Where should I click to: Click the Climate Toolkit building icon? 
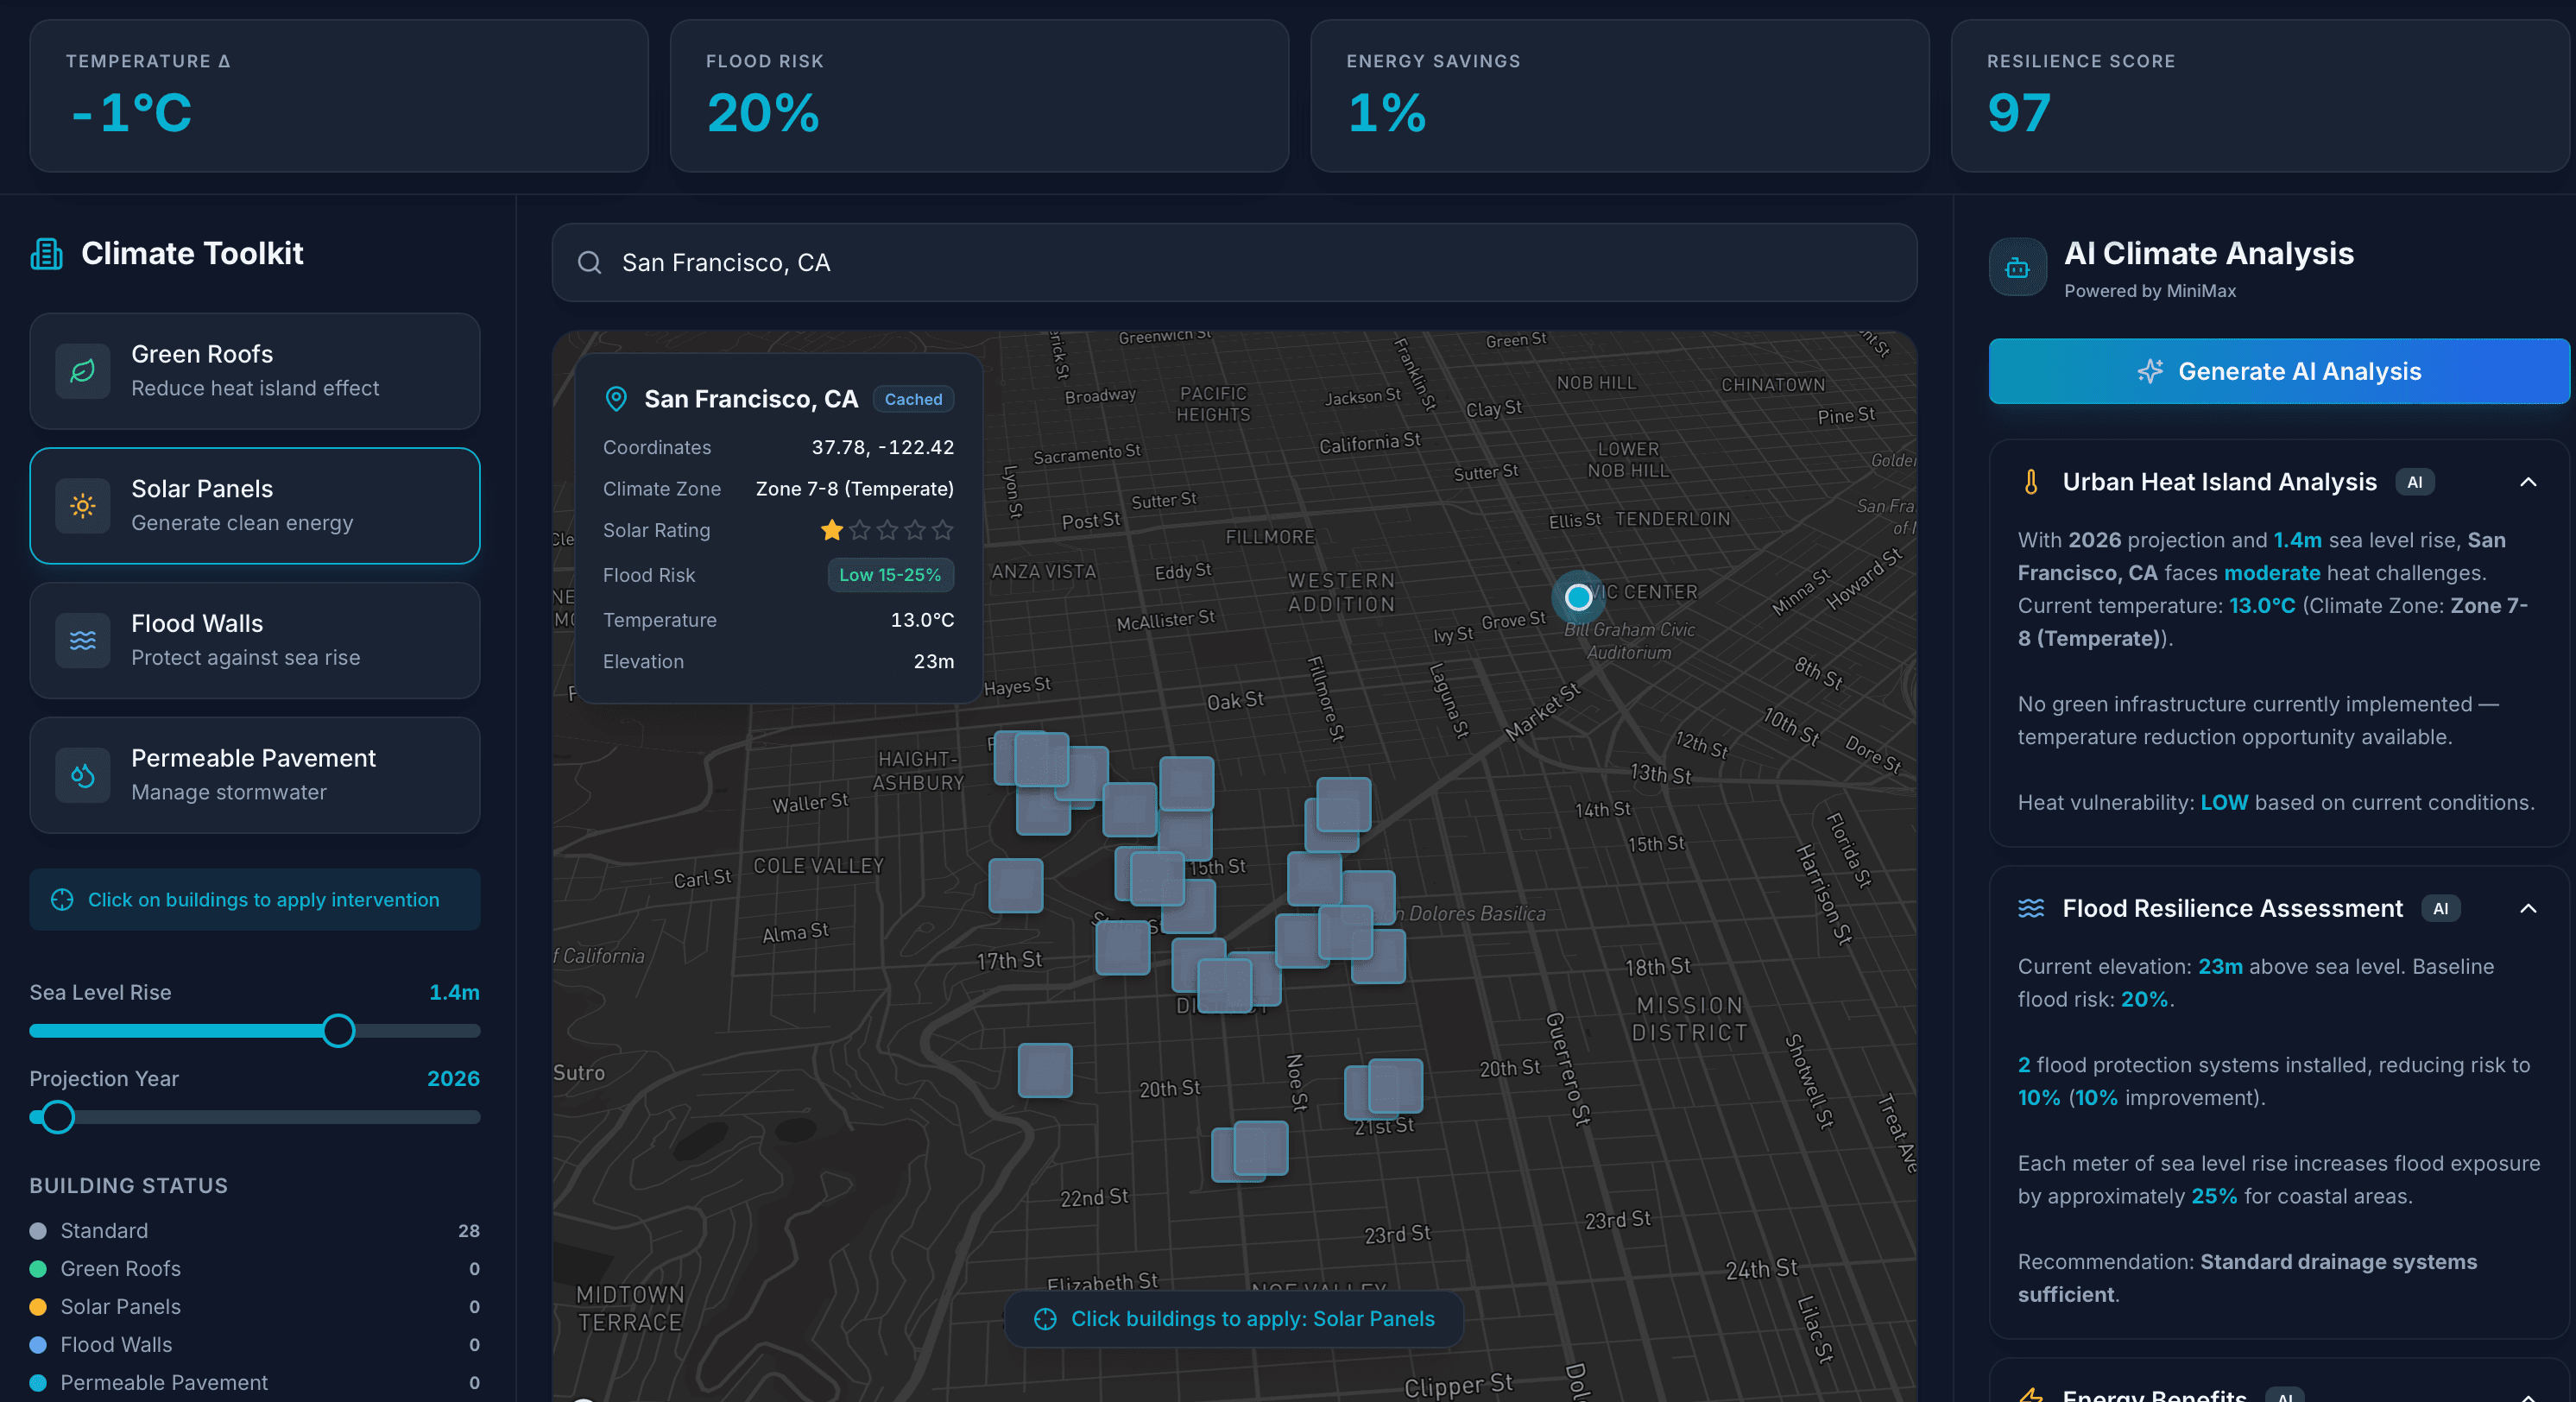tap(46, 254)
